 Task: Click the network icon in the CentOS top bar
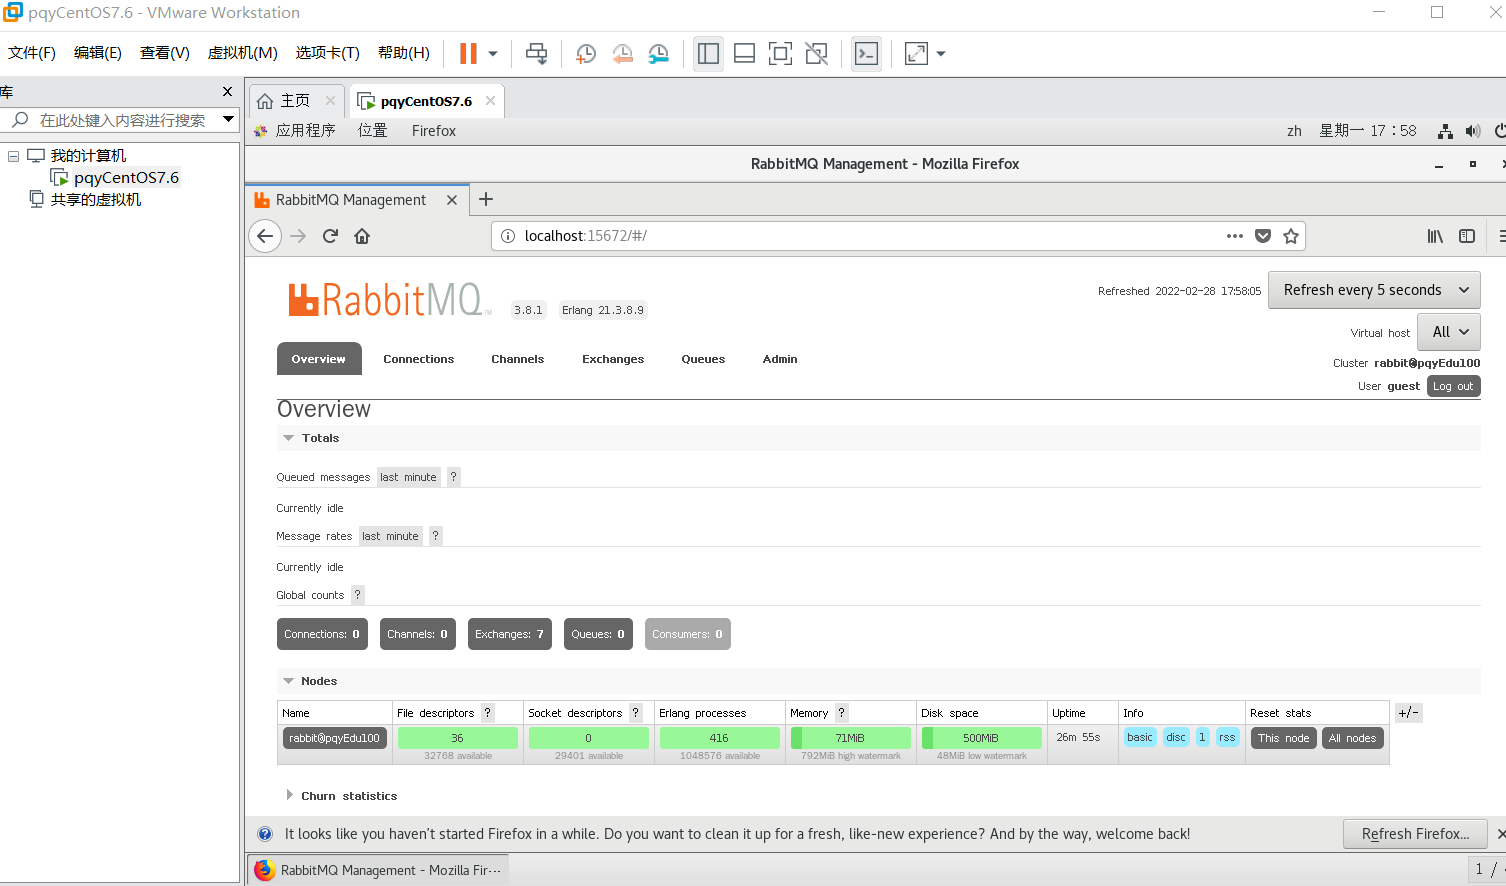(1445, 131)
